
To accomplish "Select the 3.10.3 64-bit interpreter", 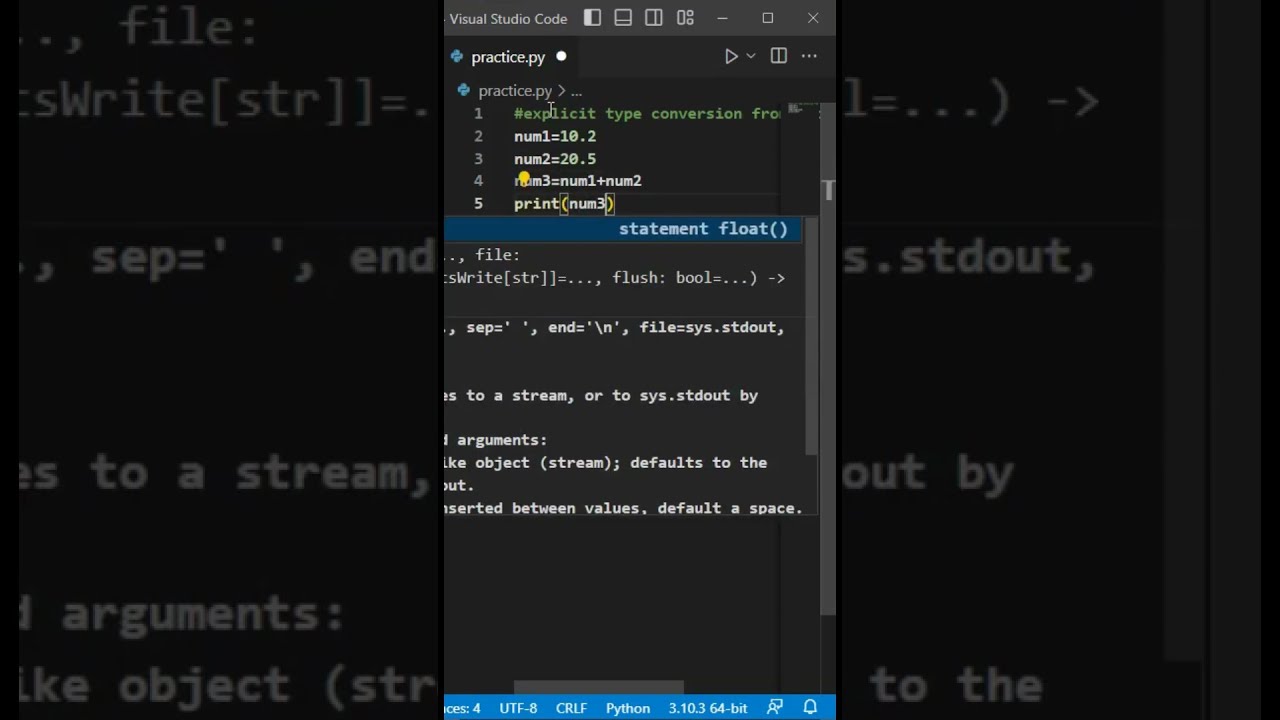I will click(x=708, y=708).
